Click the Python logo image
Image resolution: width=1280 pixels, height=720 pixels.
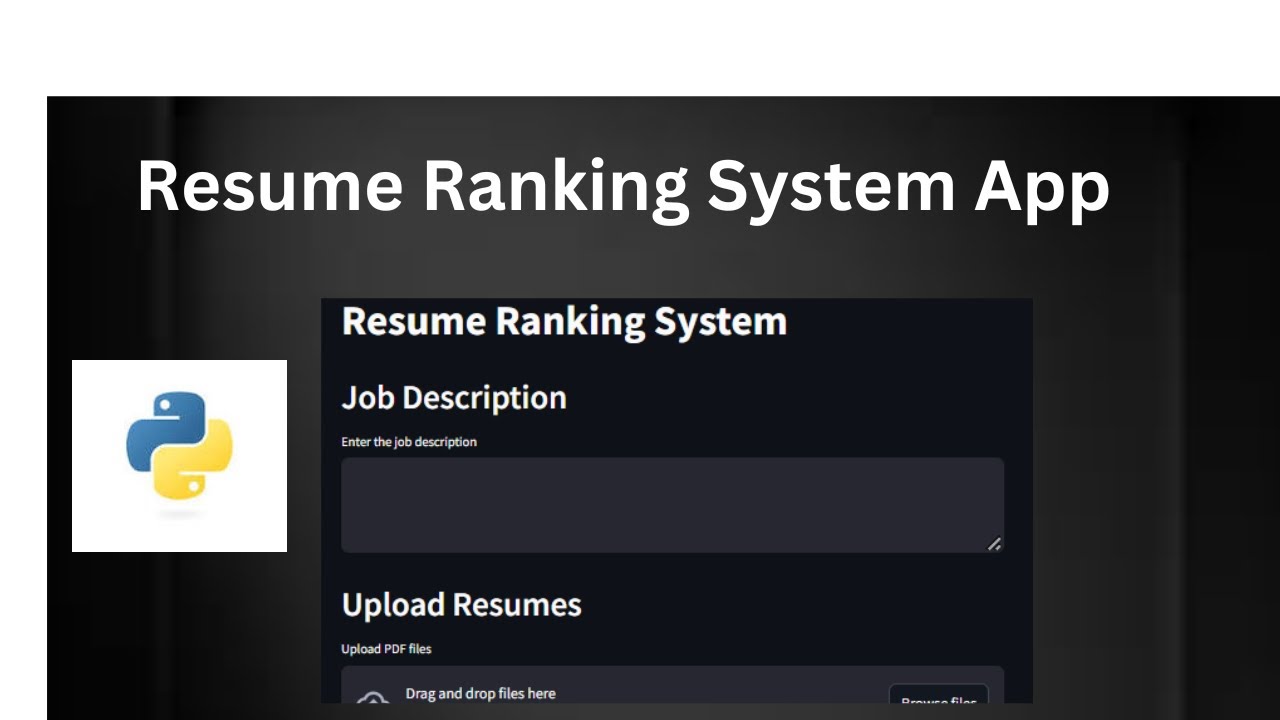(x=179, y=456)
